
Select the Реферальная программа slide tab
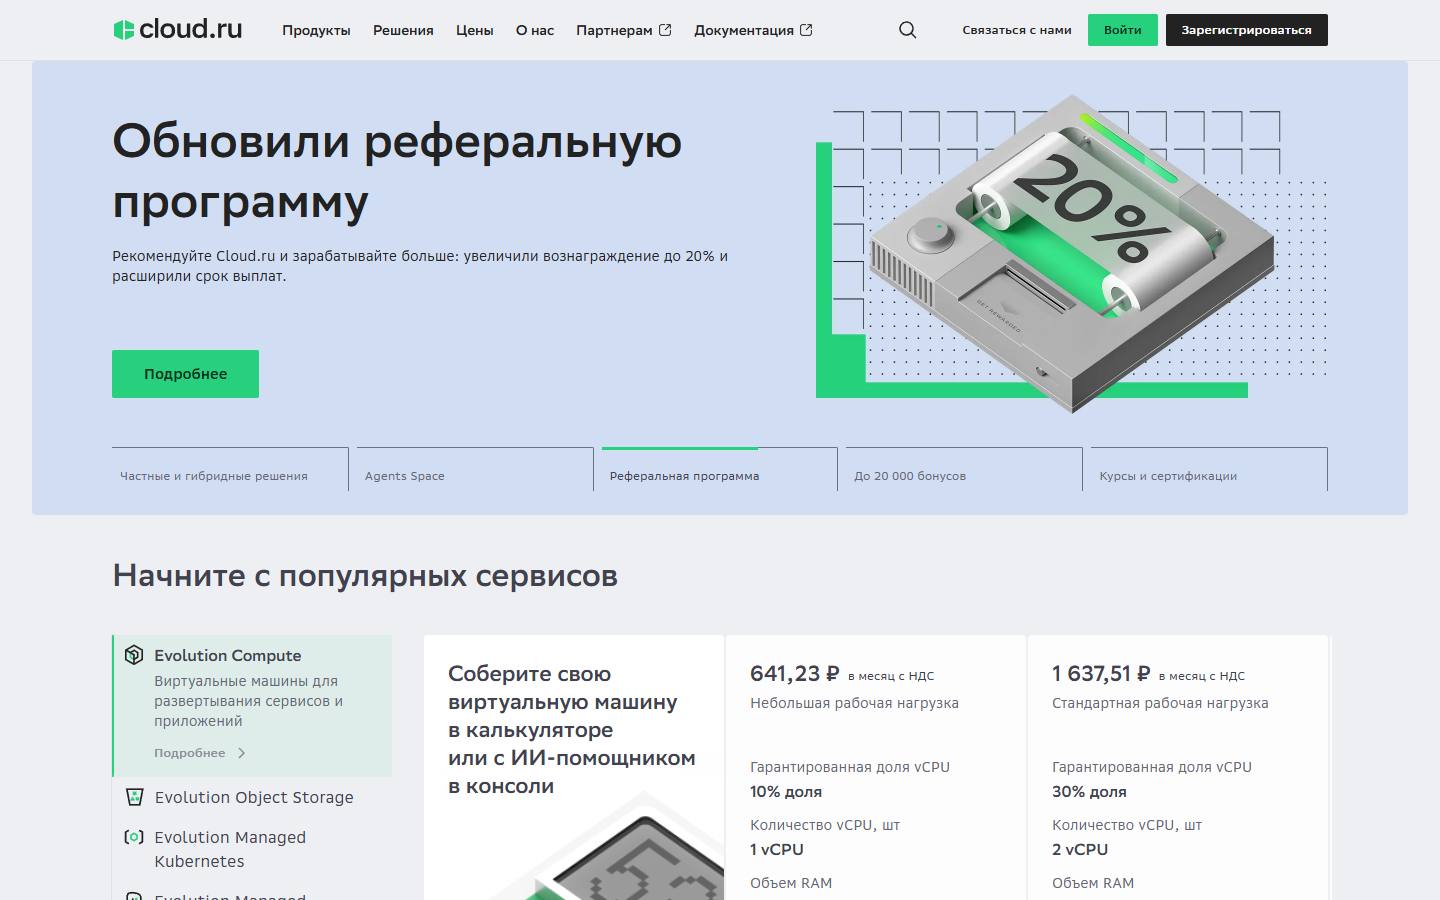[720, 469]
